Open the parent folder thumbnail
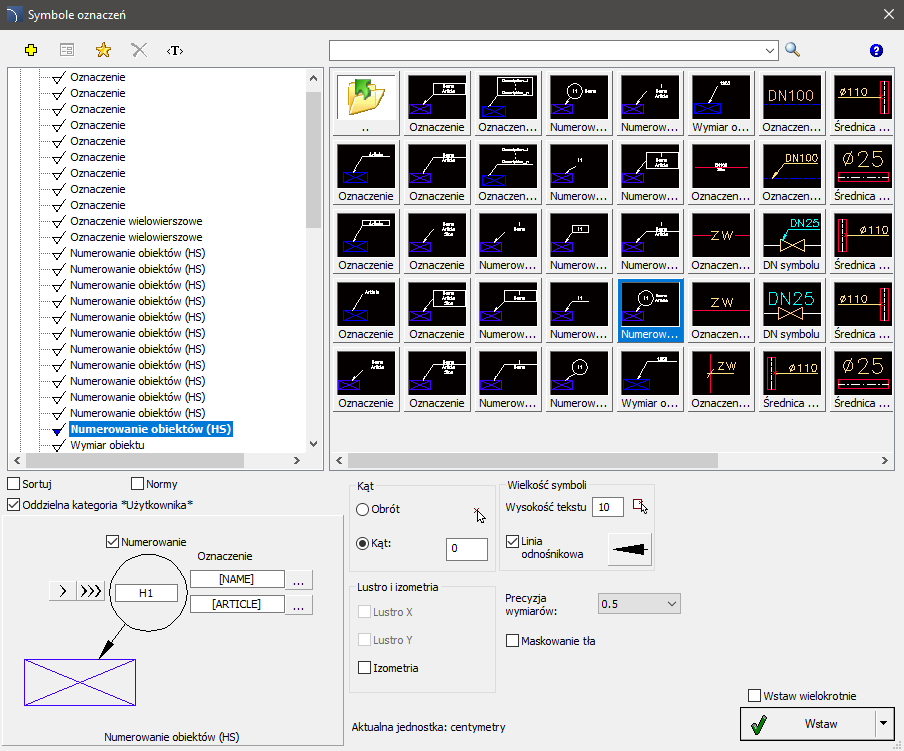The width and height of the screenshot is (904, 751). [366, 98]
